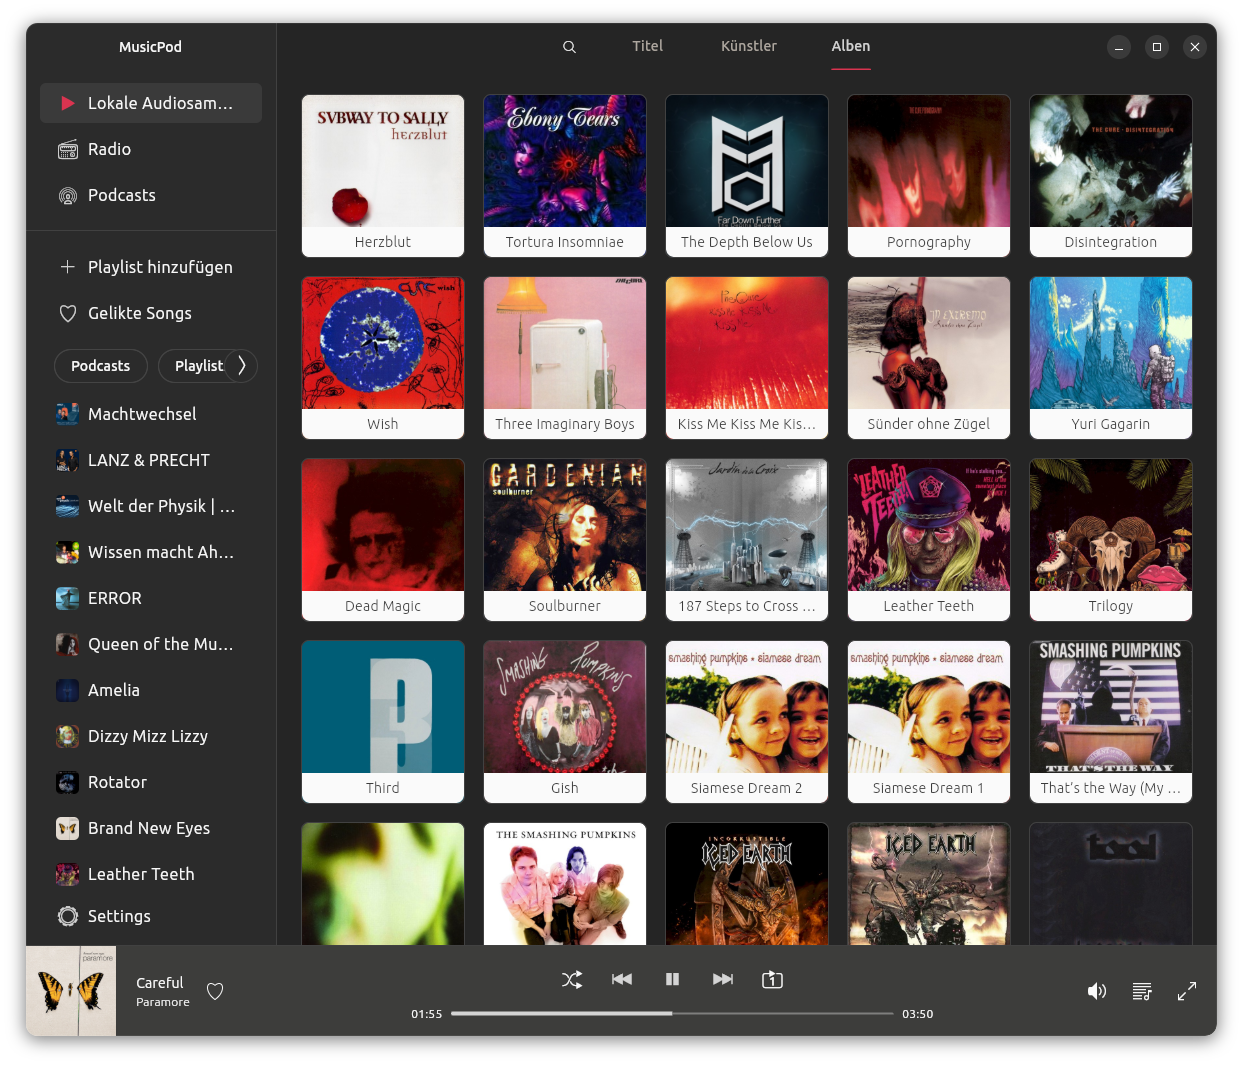Click the Paramore album art in player

(x=71, y=991)
